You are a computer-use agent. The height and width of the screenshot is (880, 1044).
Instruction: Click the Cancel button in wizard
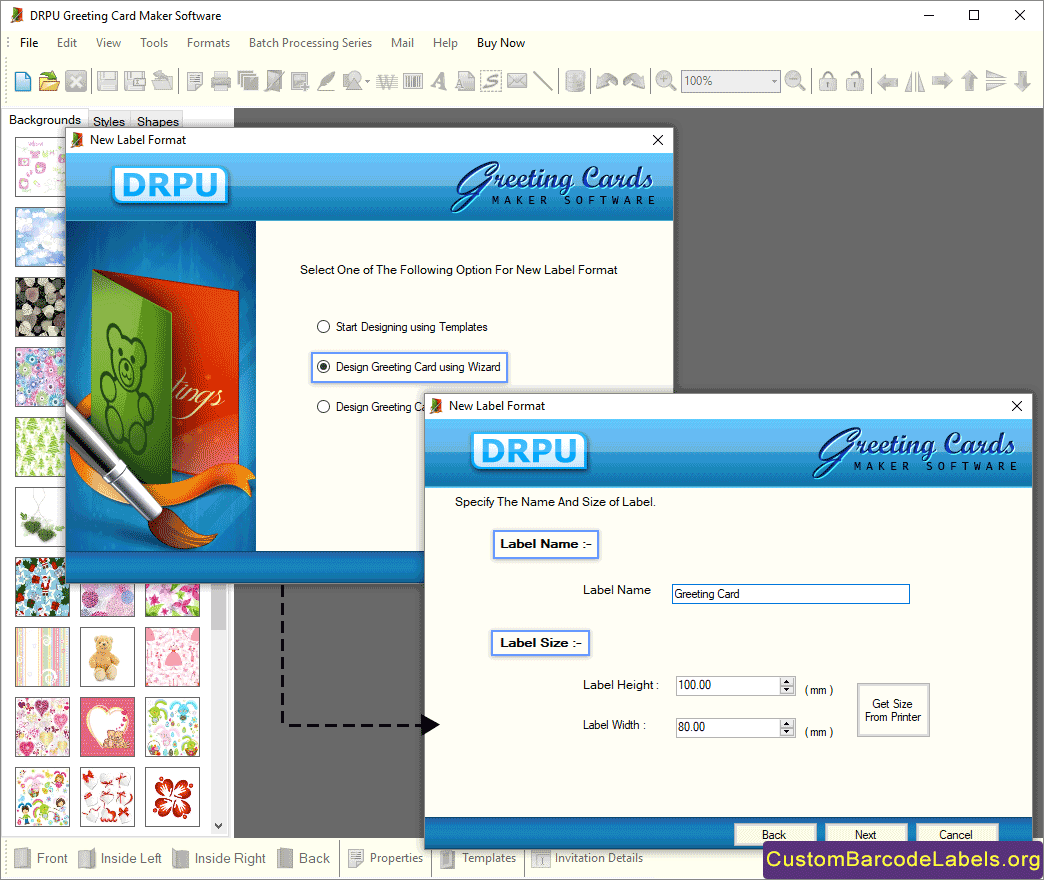[956, 835]
